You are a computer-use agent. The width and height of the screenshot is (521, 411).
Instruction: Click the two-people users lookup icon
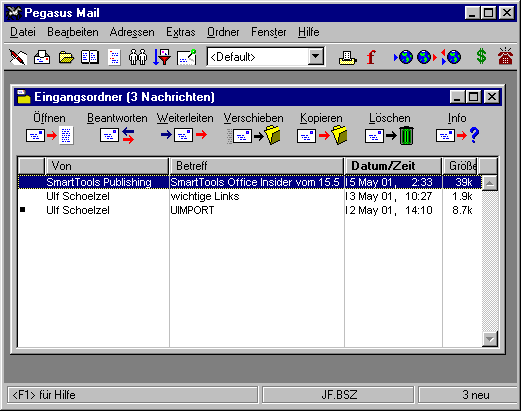138,57
